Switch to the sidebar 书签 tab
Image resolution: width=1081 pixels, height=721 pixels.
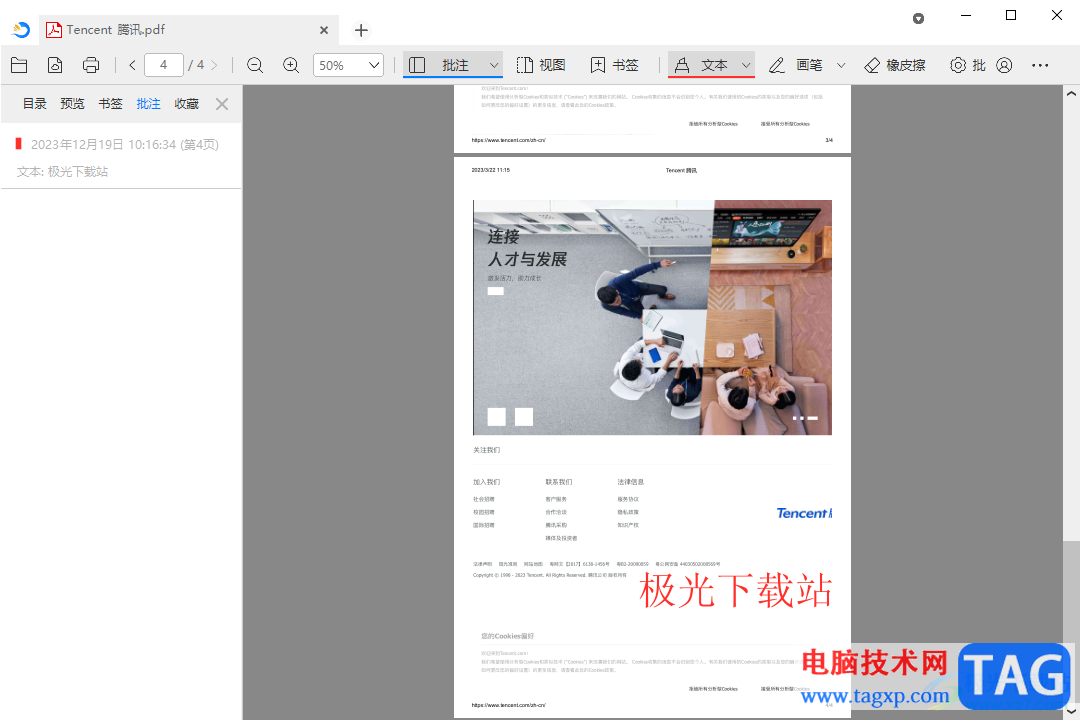(110, 104)
